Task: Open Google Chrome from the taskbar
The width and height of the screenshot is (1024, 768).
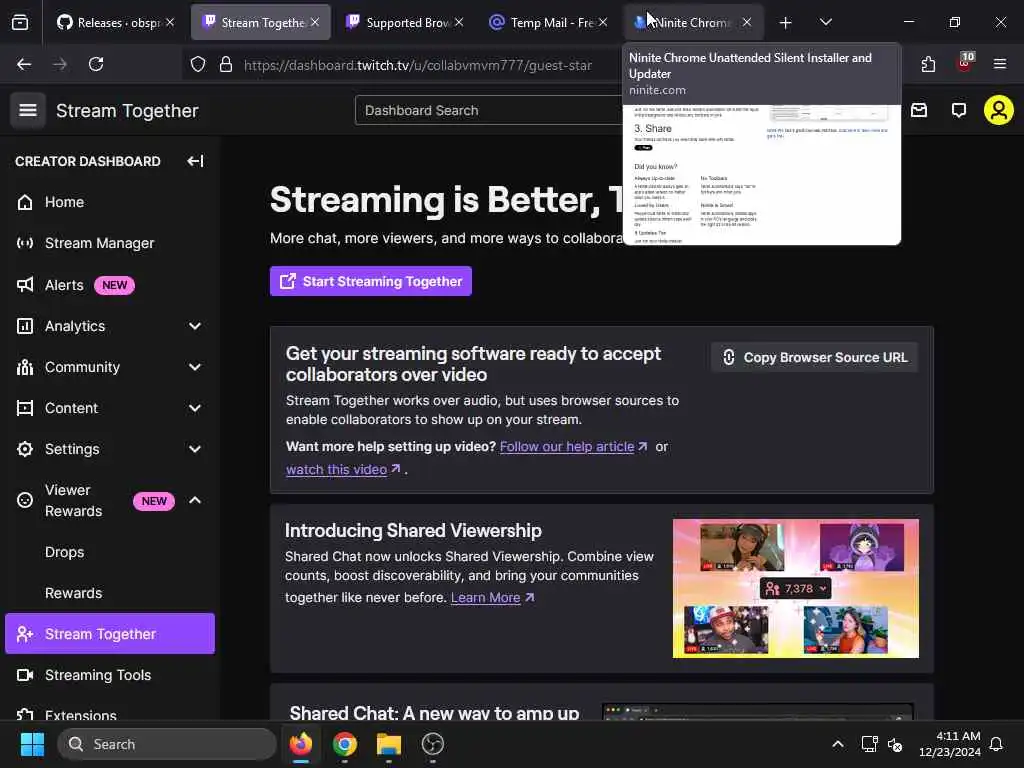Action: (x=345, y=744)
